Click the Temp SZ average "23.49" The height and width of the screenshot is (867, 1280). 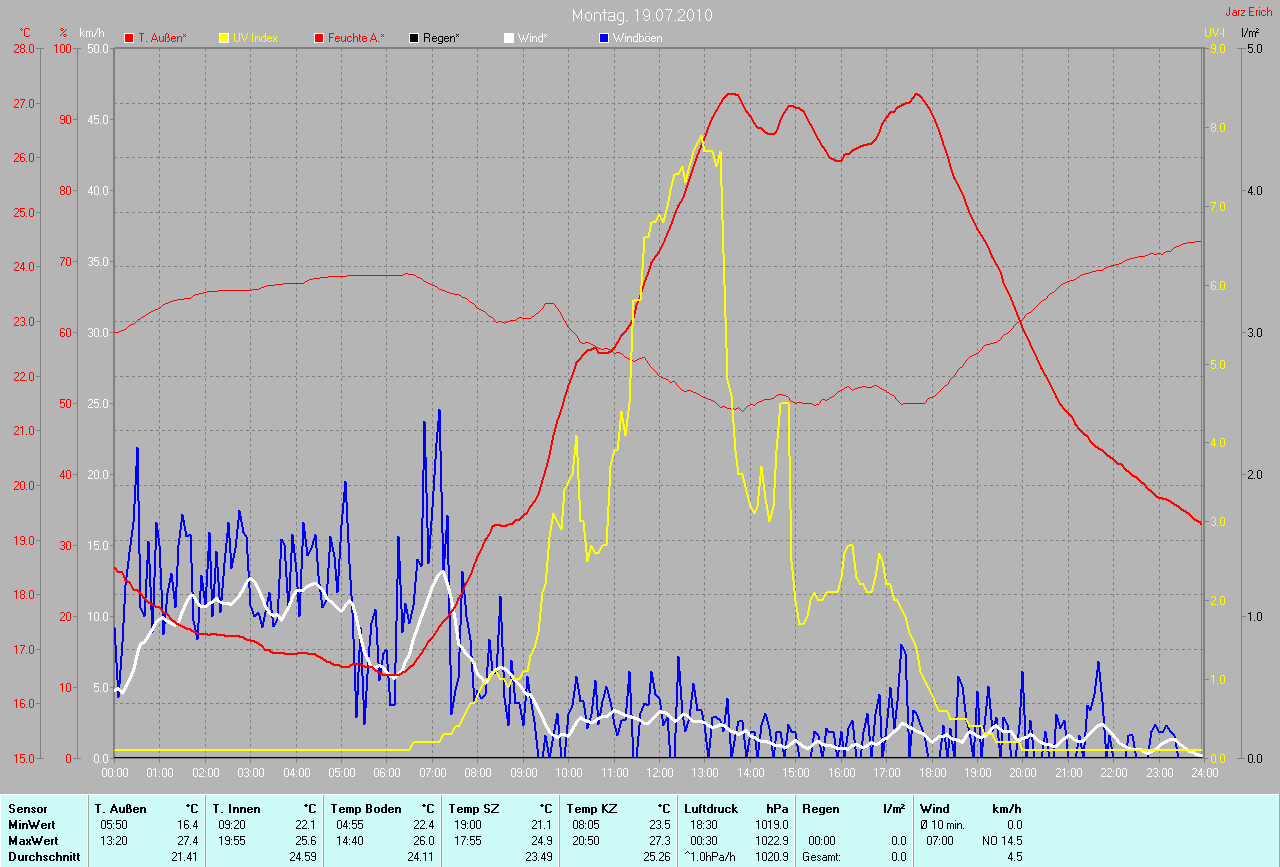pos(539,857)
